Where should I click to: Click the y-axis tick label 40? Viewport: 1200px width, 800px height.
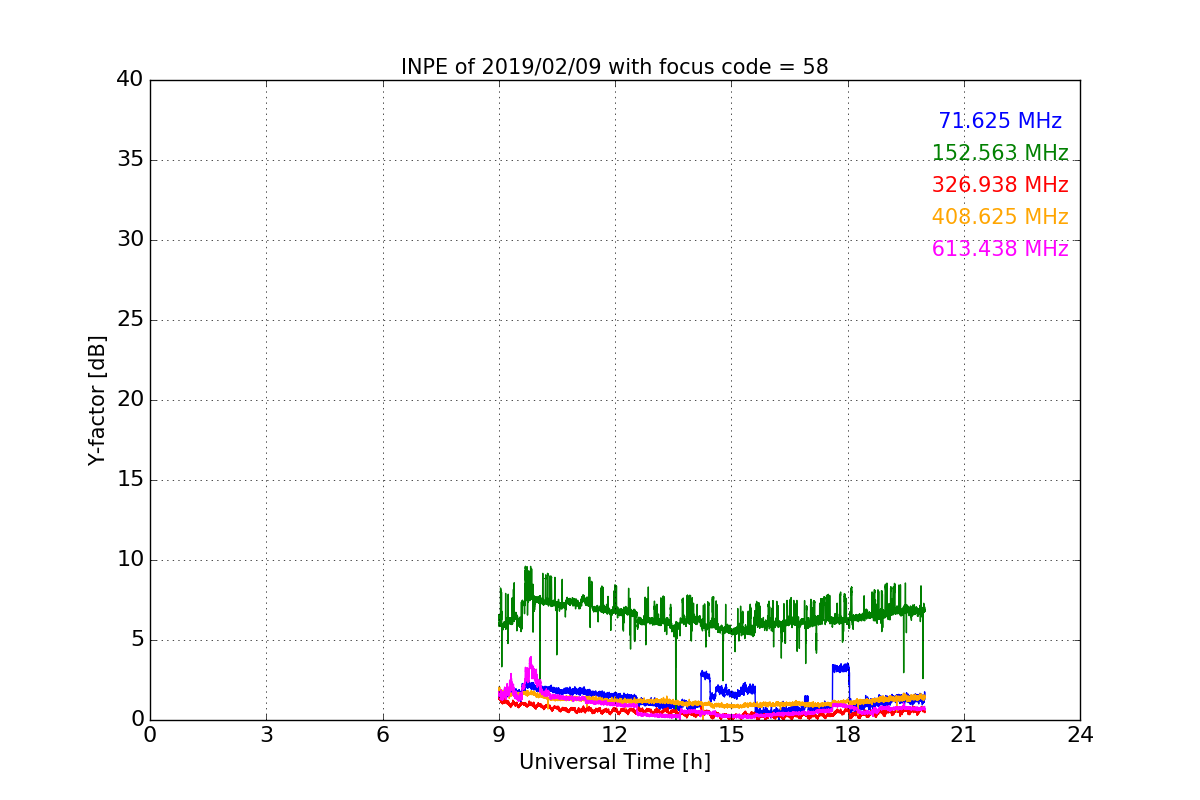pyautogui.click(x=130, y=80)
